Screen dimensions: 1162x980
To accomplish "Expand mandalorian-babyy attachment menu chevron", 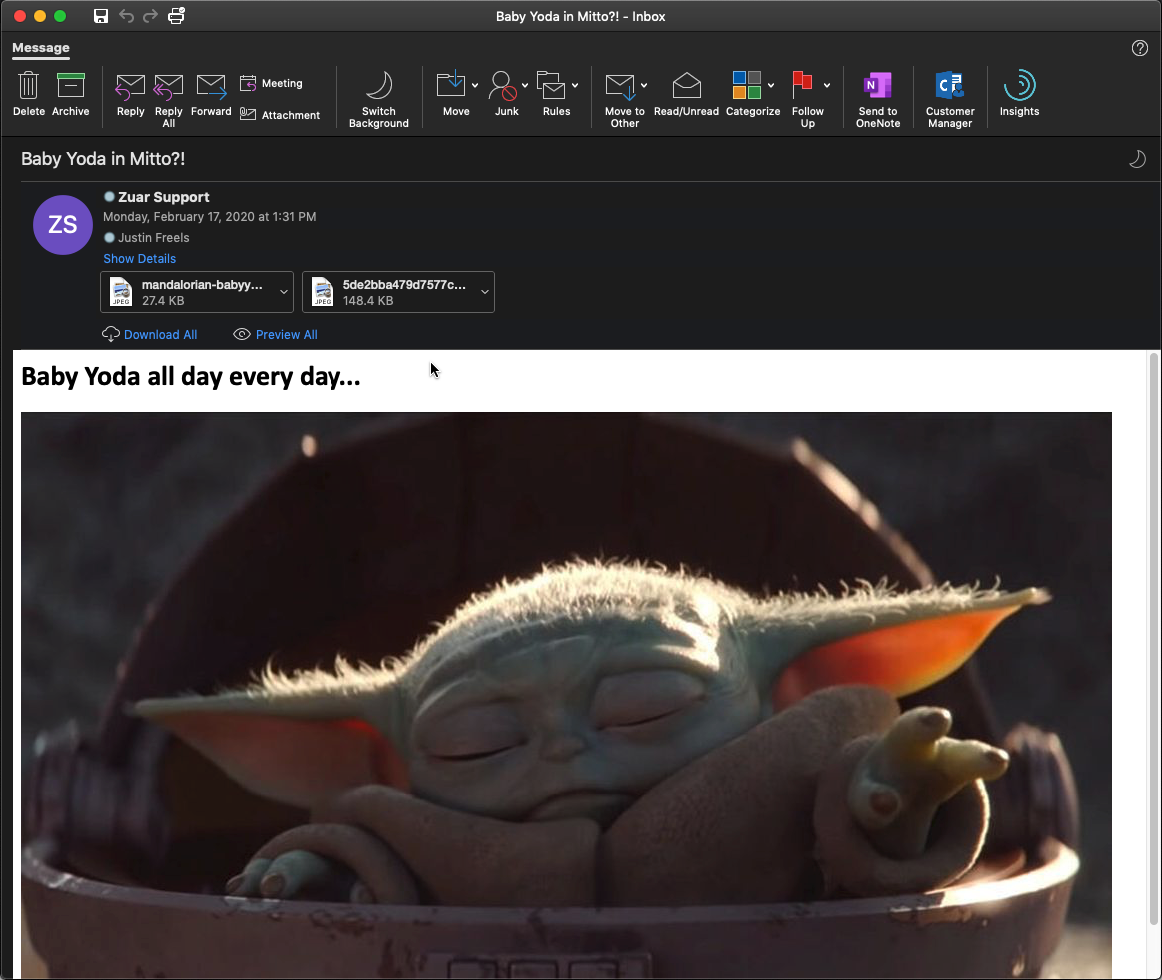I will (284, 292).
